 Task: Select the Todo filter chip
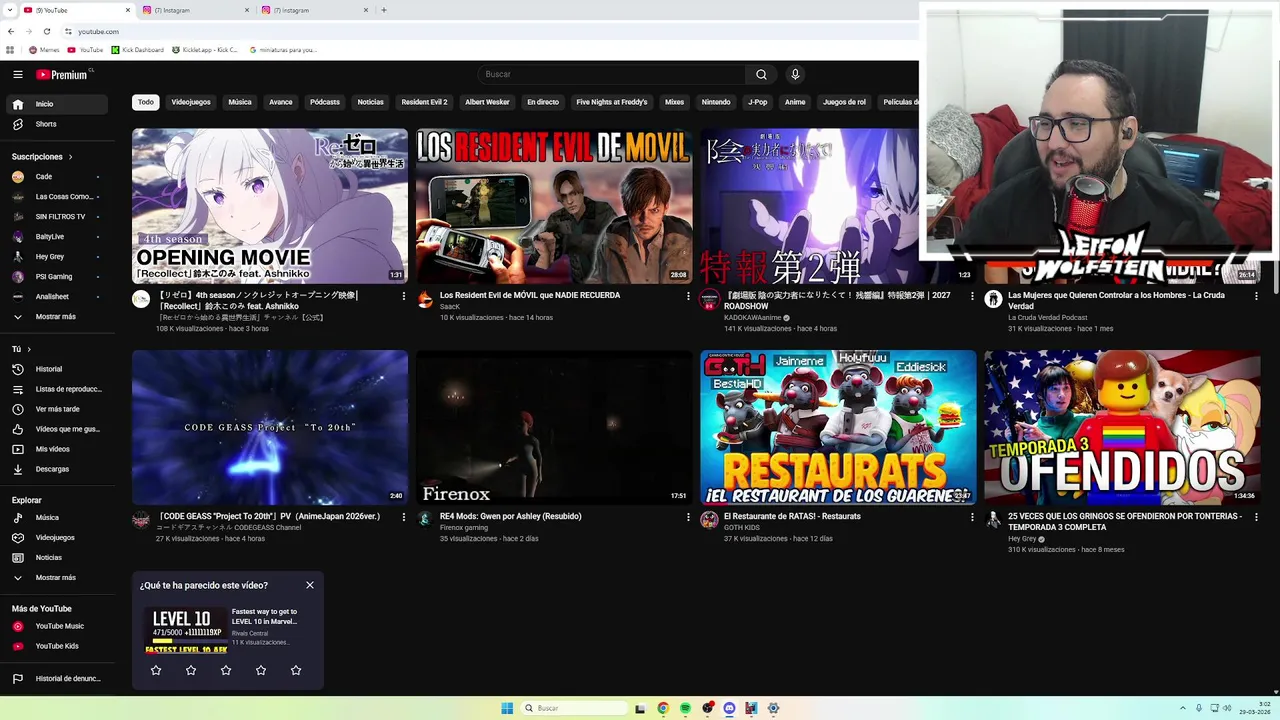(x=146, y=102)
